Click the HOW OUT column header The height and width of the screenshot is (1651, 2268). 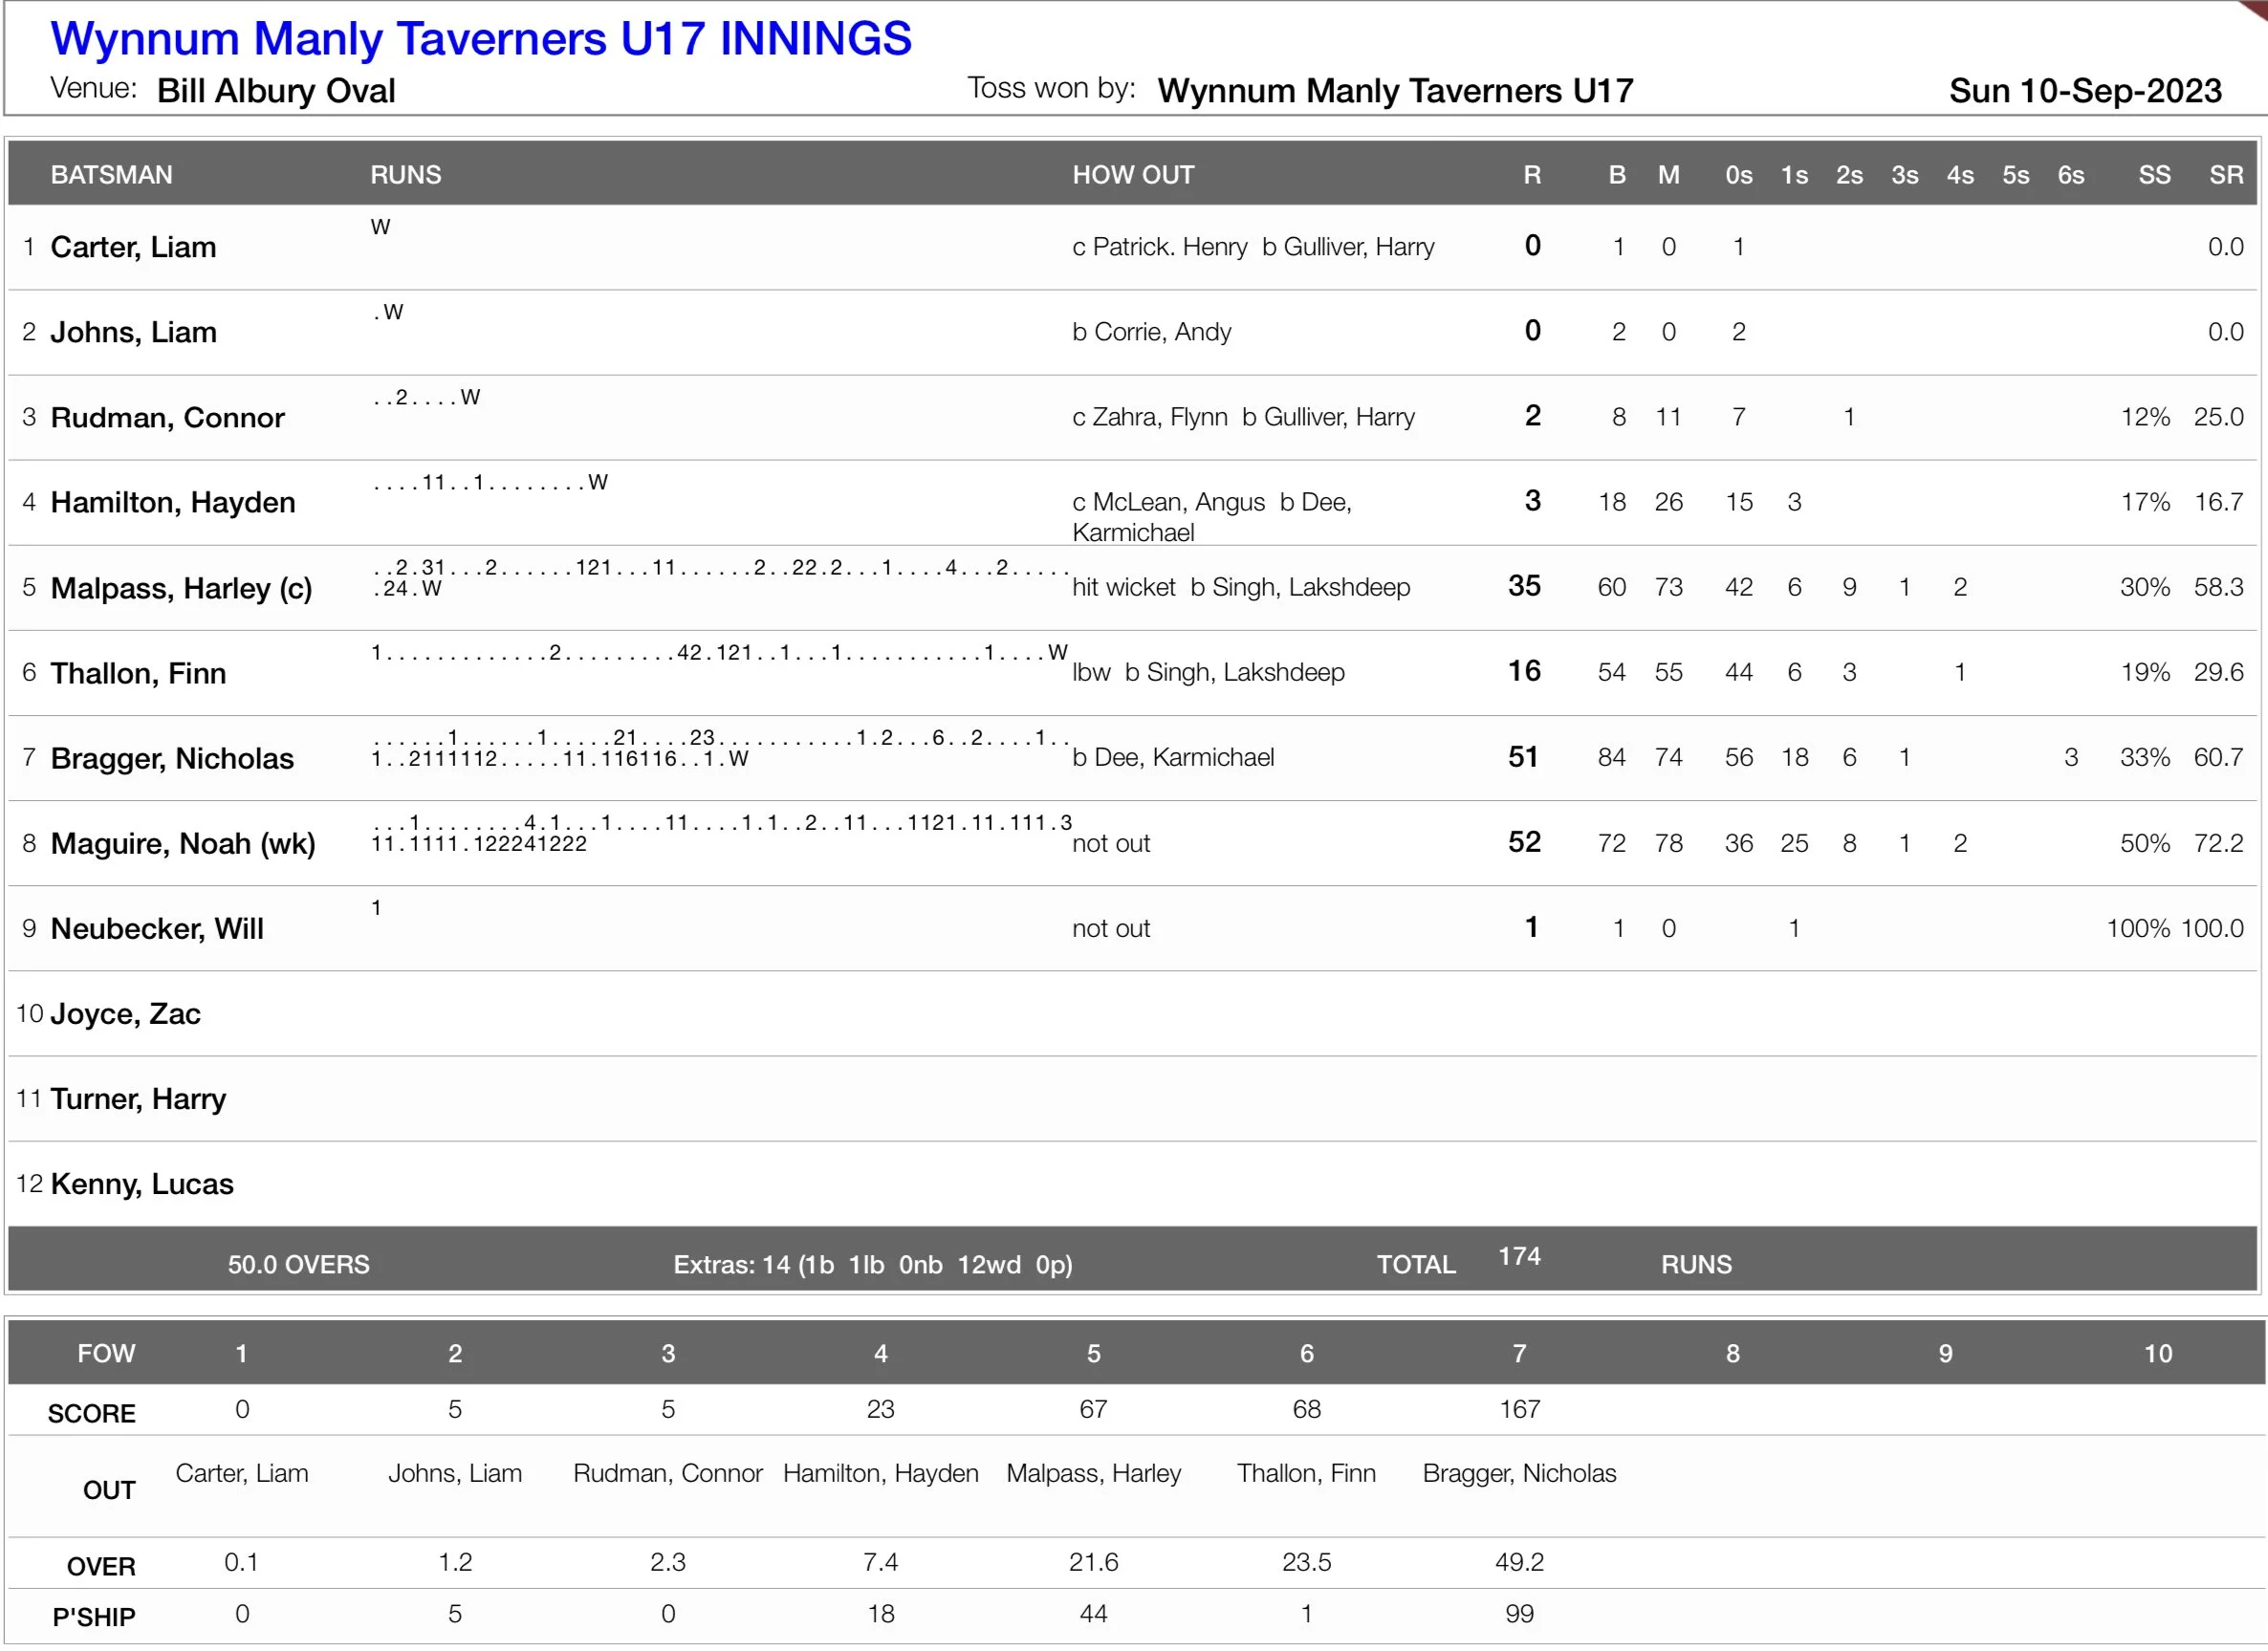coord(1133,175)
